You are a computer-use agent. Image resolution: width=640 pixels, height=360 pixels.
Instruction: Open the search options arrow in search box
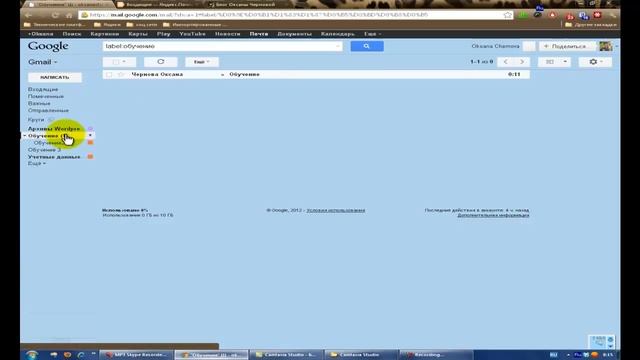(338, 46)
